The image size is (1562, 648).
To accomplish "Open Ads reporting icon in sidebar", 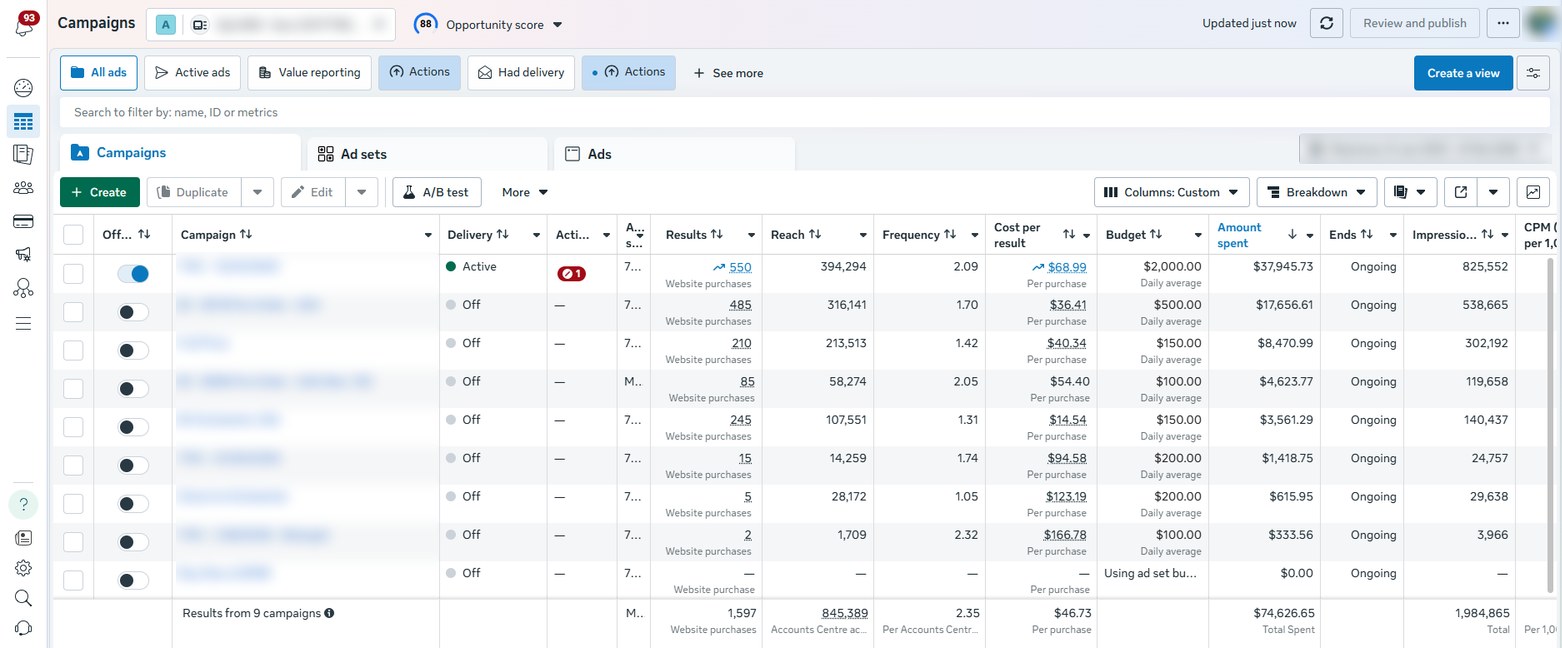I will tap(23, 154).
